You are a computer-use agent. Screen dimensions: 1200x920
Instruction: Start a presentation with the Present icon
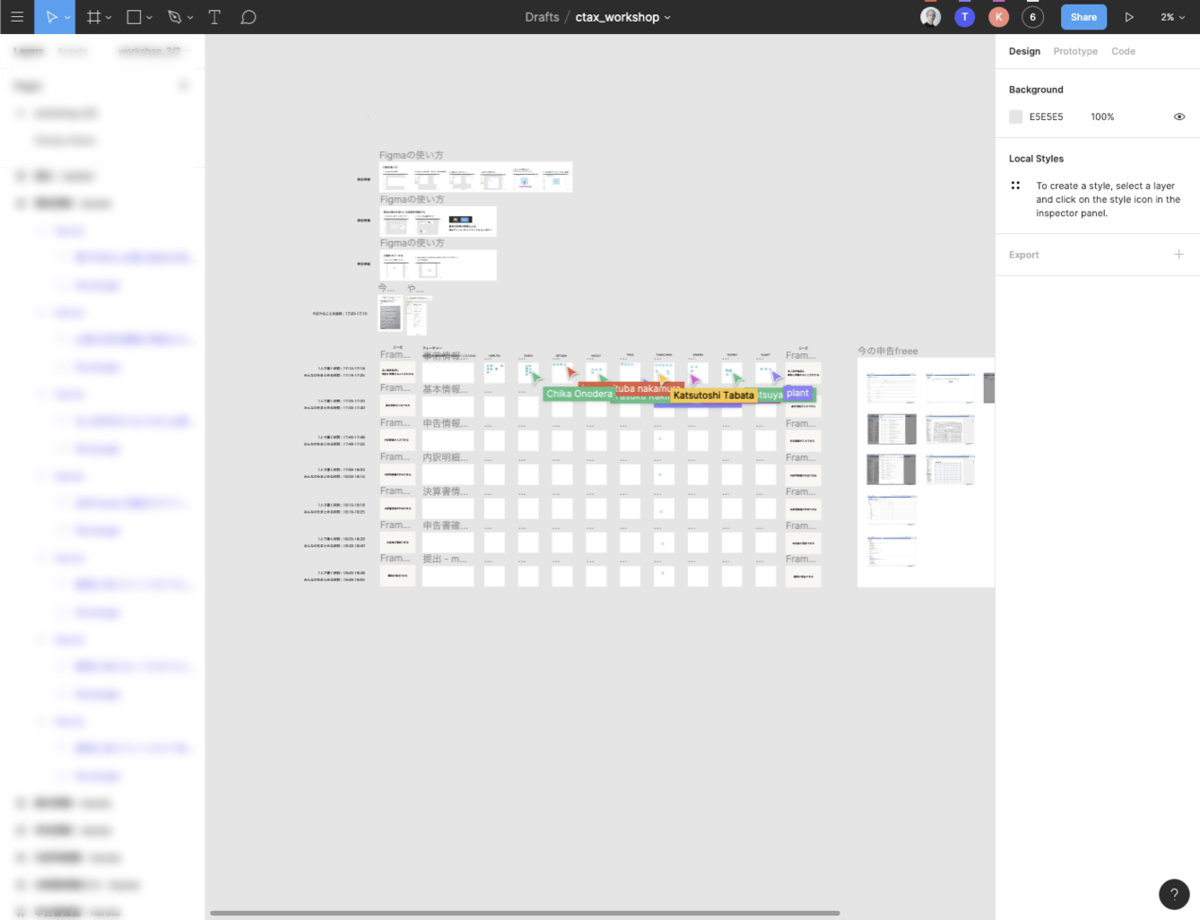point(1128,16)
